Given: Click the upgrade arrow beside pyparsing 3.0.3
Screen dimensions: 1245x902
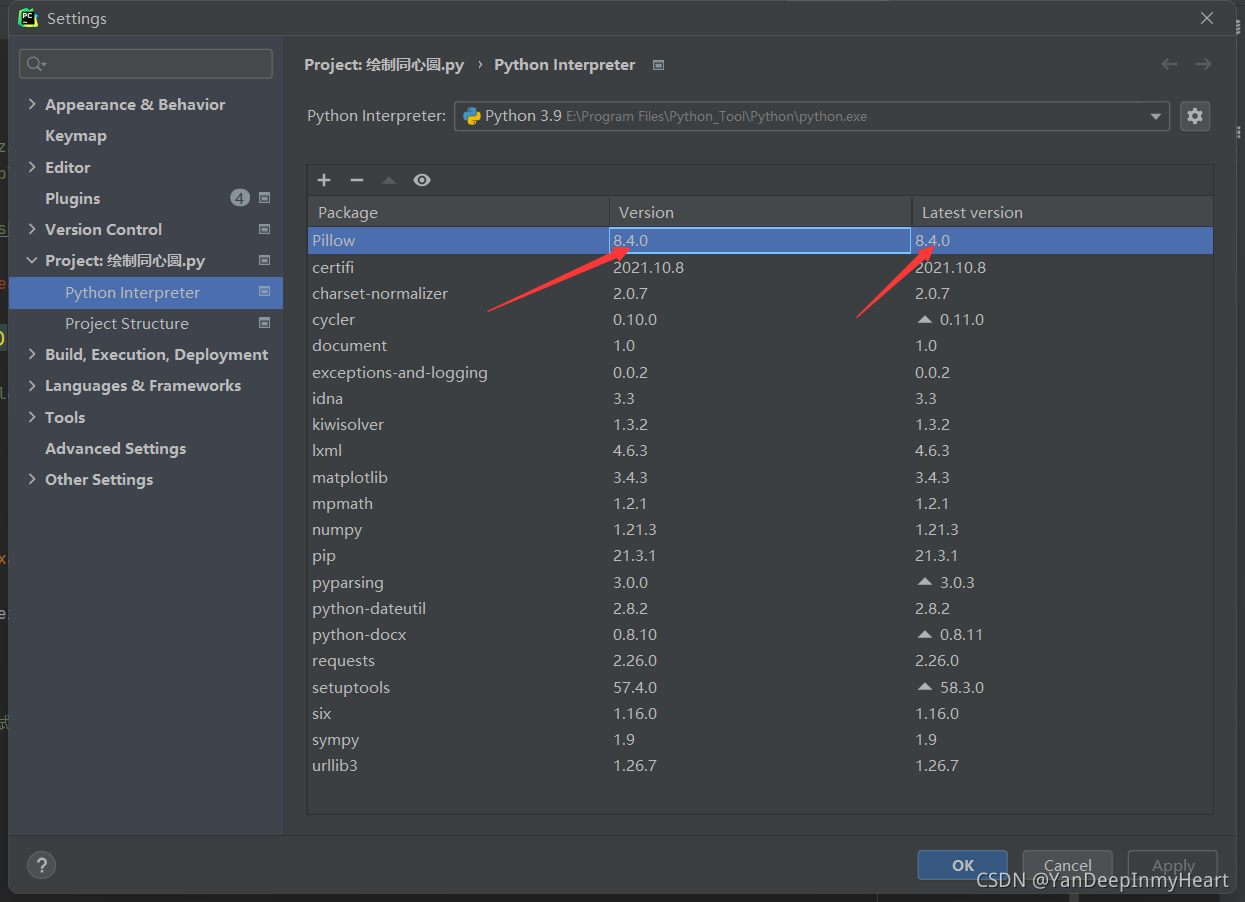Looking at the screenshot, I should [925, 582].
